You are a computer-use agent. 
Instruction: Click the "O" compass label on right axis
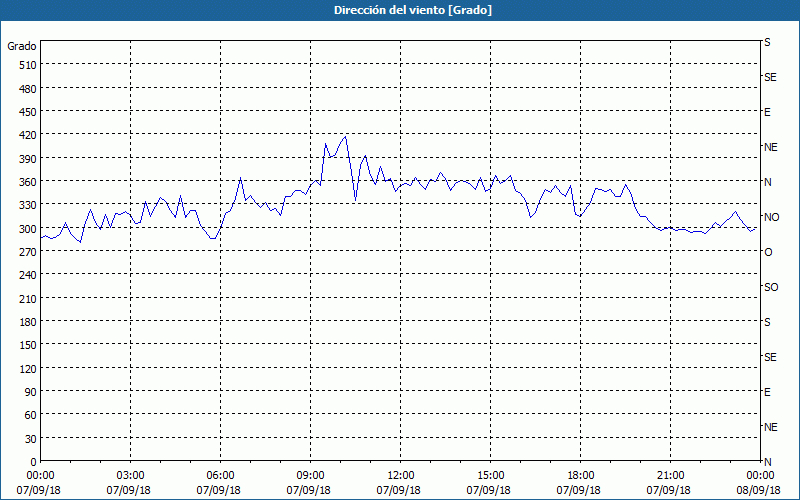[768, 252]
